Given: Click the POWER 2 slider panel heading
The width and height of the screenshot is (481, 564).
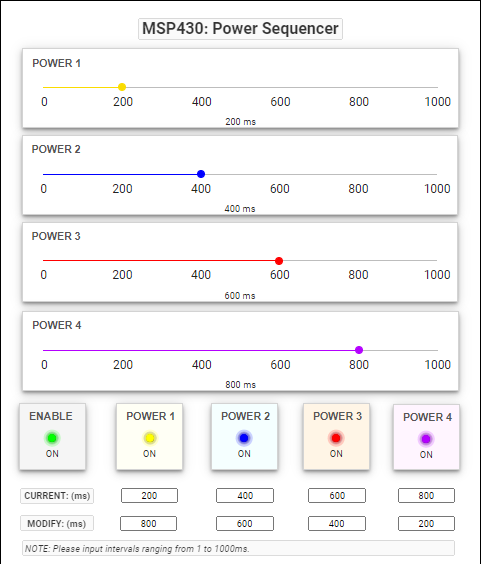Looking at the screenshot, I should (56, 149).
